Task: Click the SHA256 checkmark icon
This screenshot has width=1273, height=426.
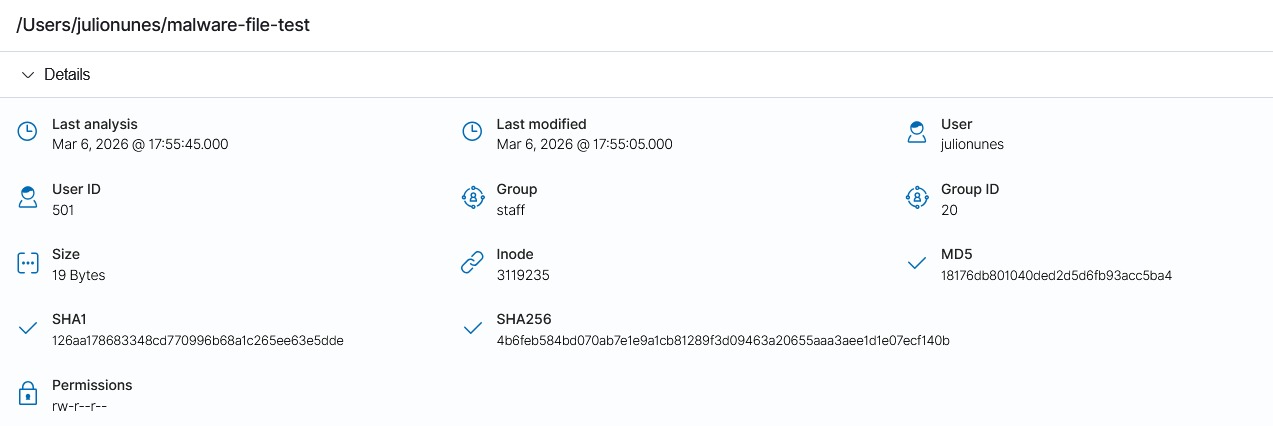Action: click(x=472, y=328)
